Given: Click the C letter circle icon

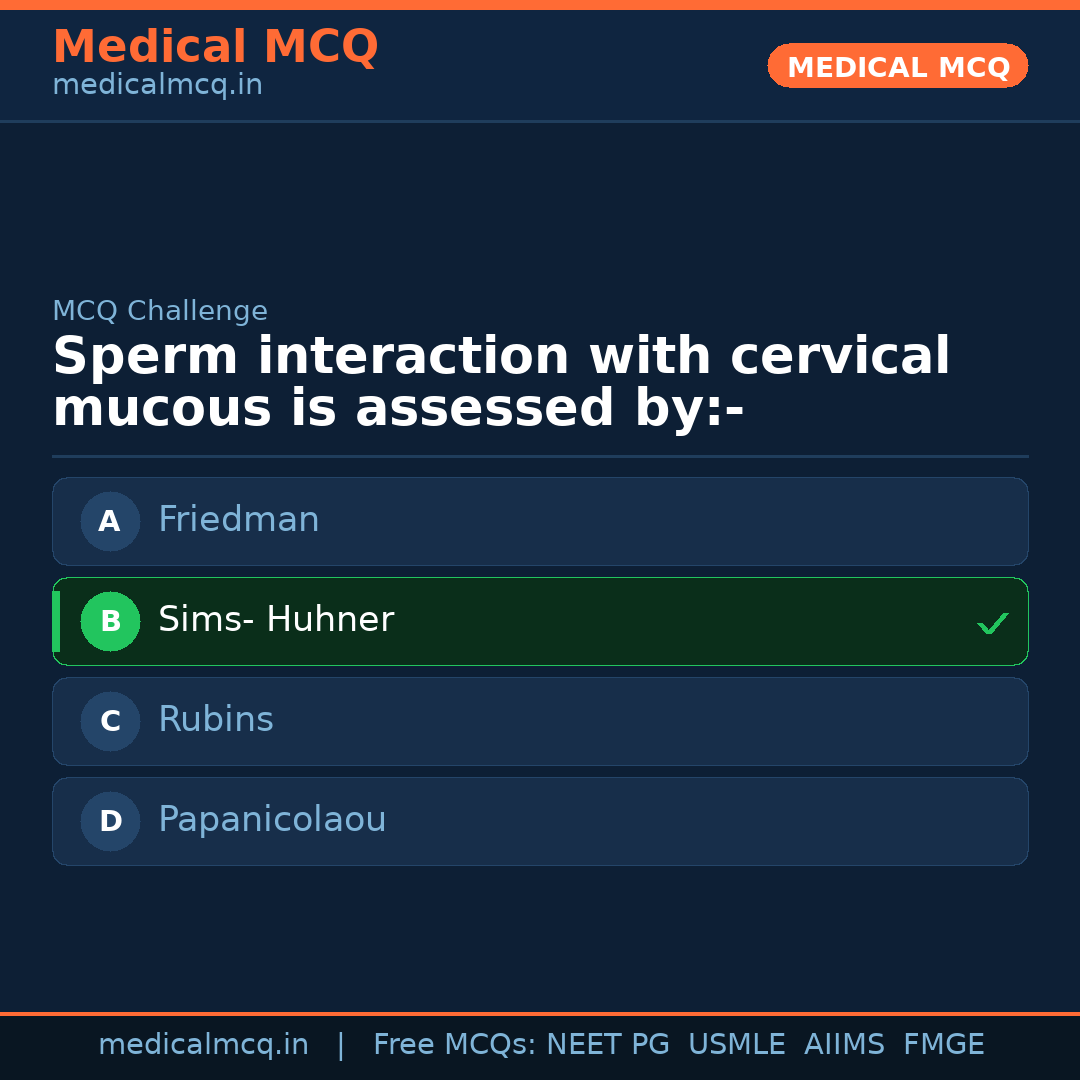Looking at the screenshot, I should pos(110,721).
